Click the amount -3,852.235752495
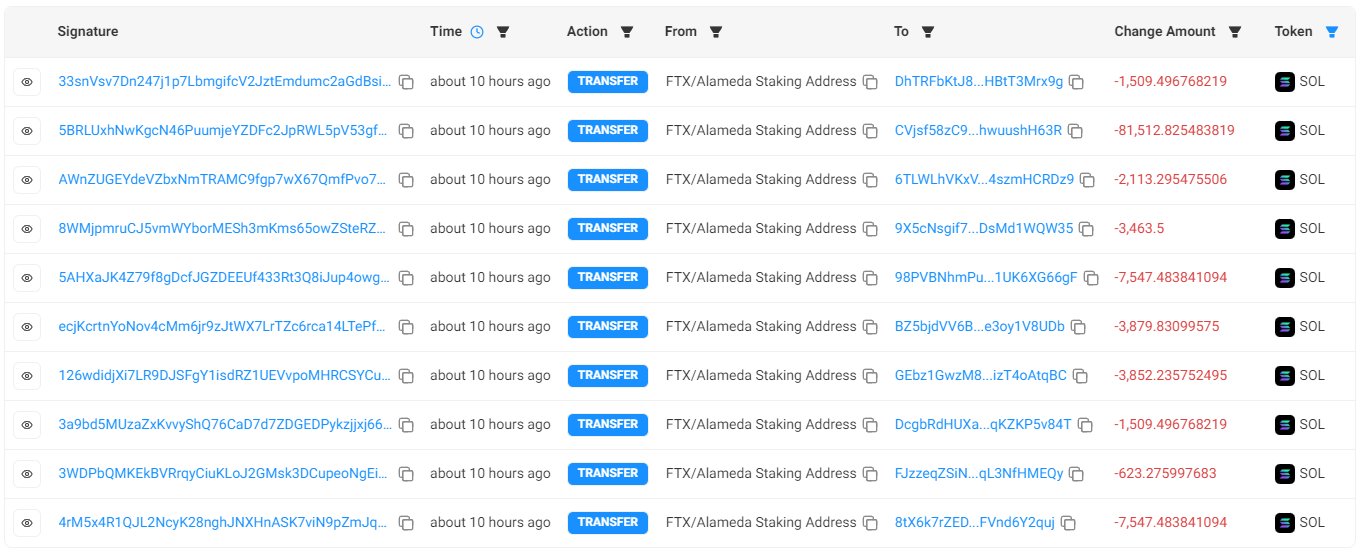The height and width of the screenshot is (553, 1361). (1170, 376)
